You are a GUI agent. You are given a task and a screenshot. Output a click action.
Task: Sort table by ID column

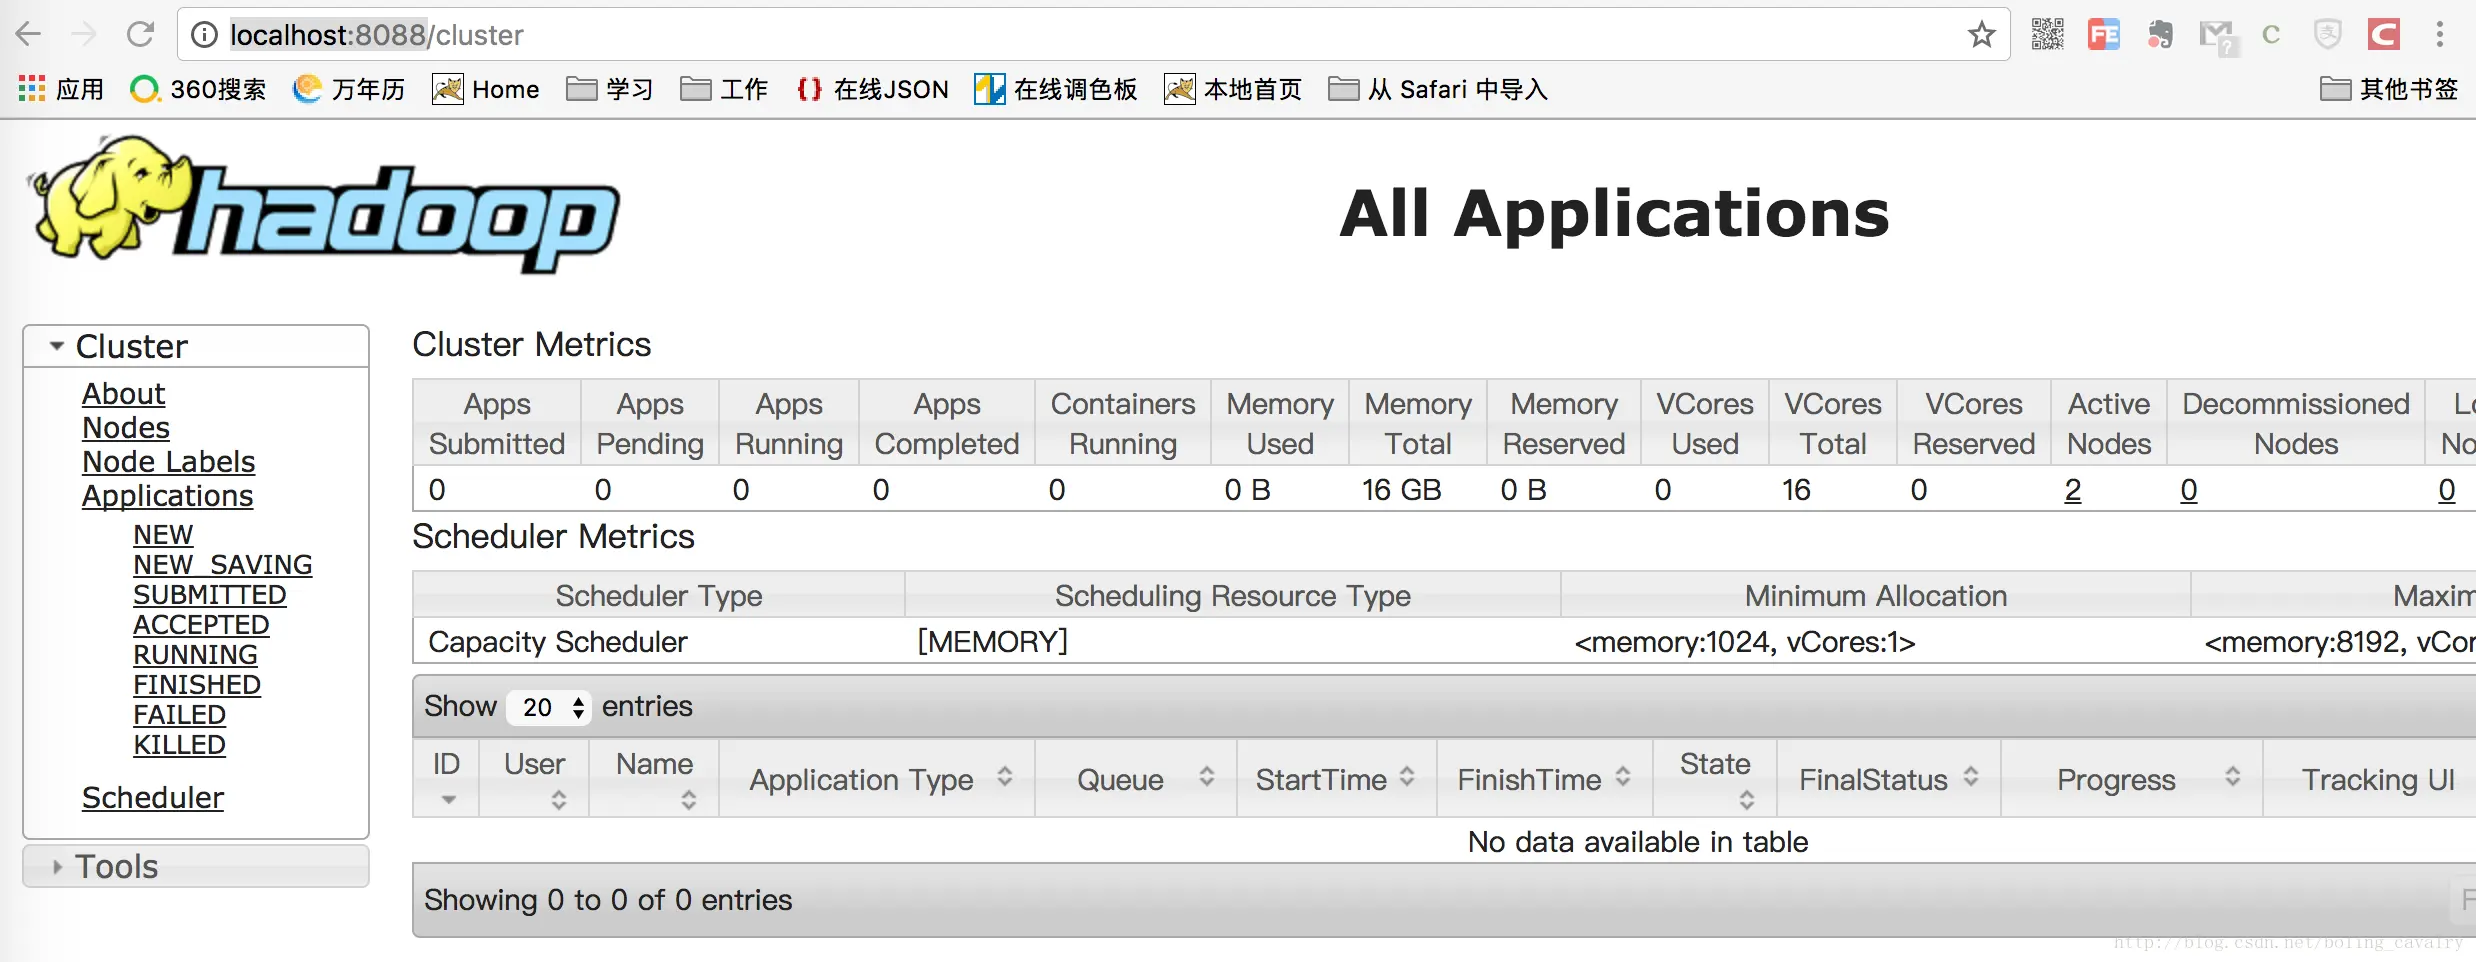[446, 778]
